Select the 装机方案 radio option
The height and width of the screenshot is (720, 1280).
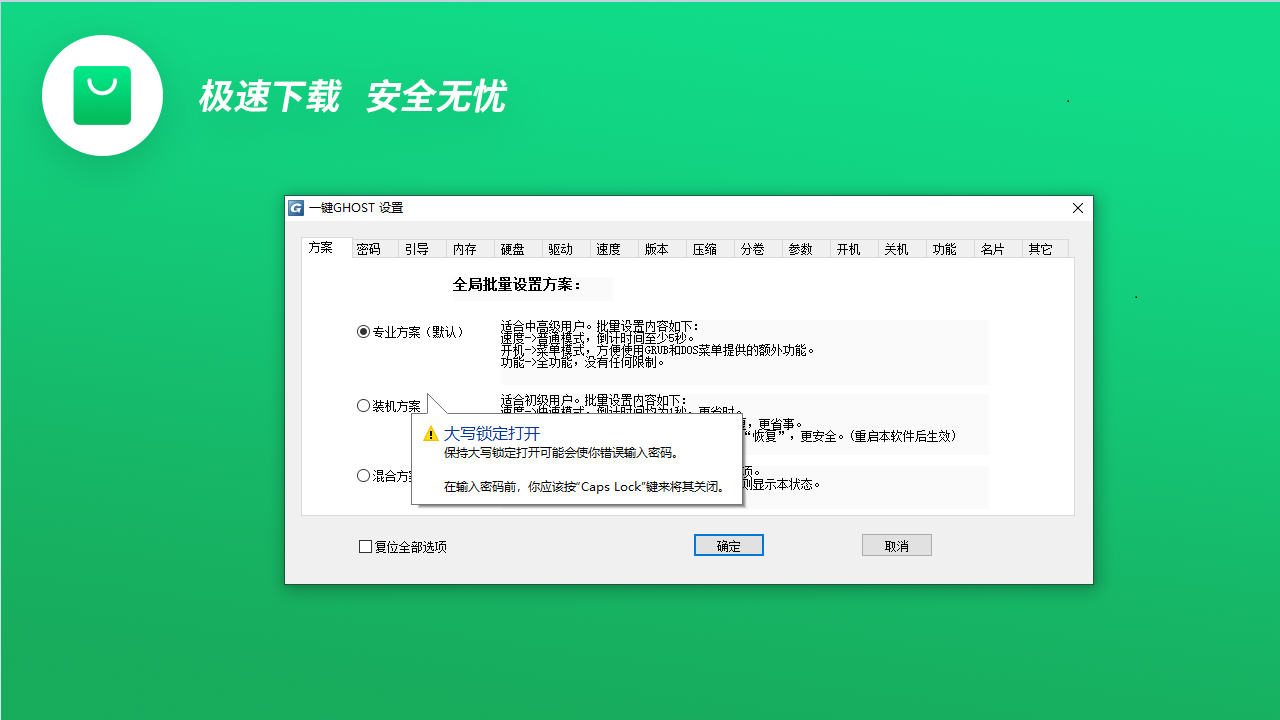[362, 405]
